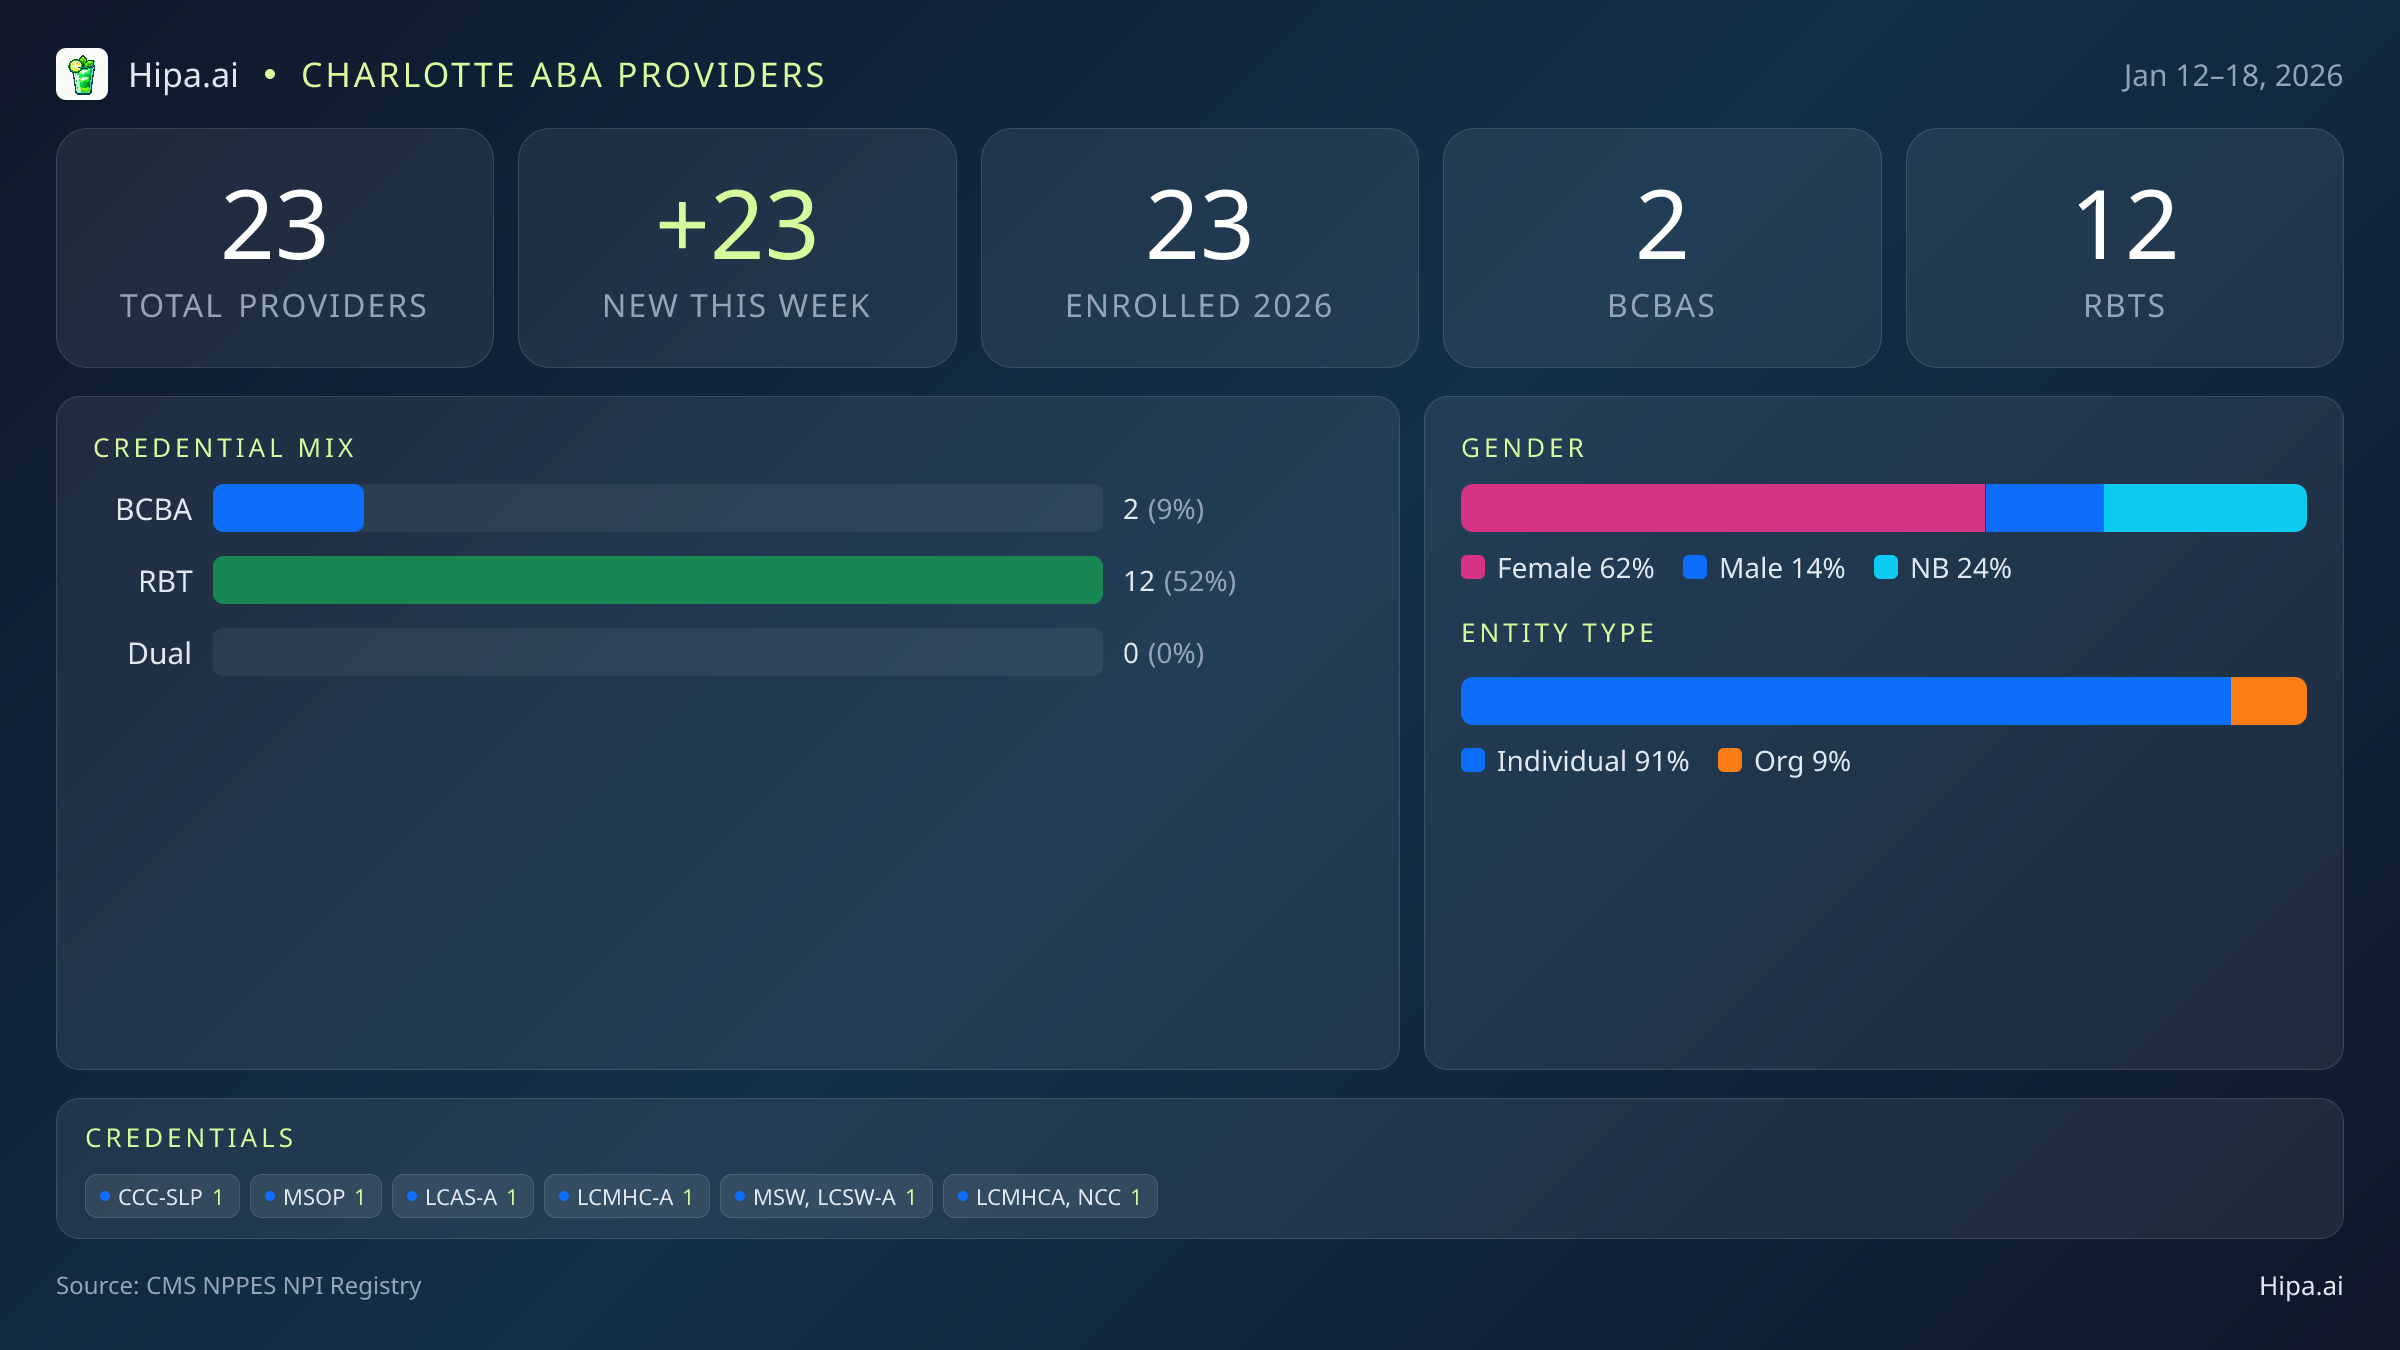The image size is (2400, 1350).
Task: Expand the GENDER section header
Action: (1523, 448)
